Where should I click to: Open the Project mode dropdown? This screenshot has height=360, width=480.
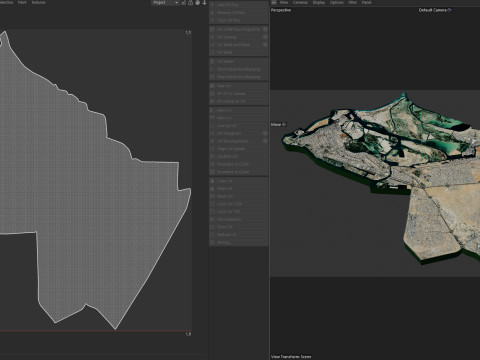pos(165,3)
